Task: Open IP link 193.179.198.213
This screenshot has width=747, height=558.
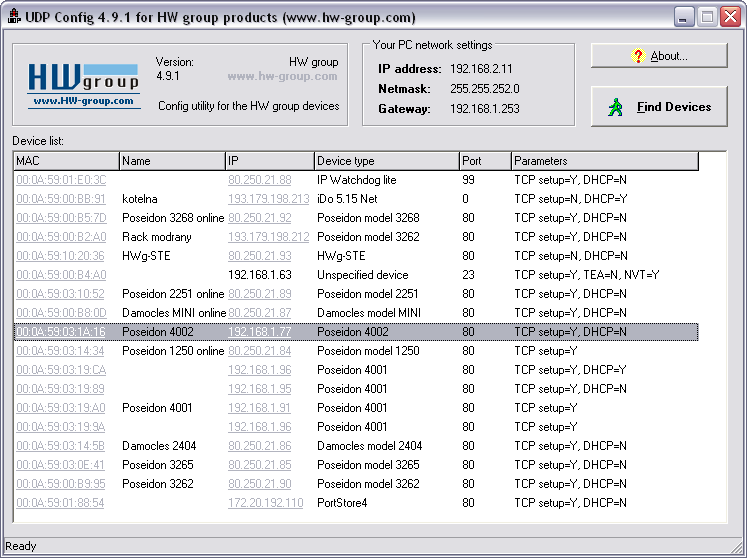Action: coord(269,199)
